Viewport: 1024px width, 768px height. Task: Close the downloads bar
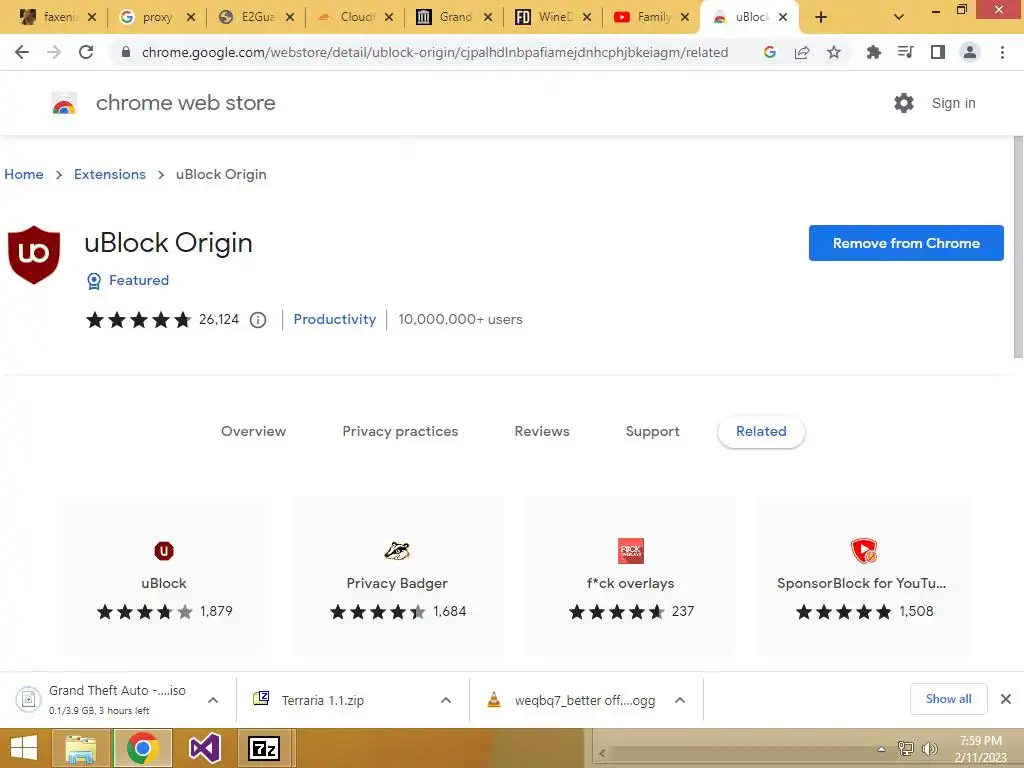[1006, 699]
